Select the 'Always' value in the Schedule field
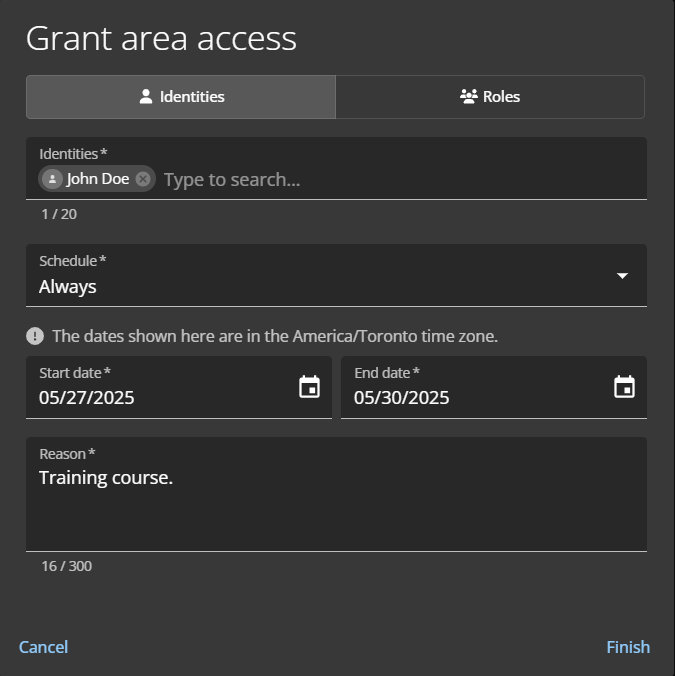This screenshot has height=676, width=675. coord(68,286)
